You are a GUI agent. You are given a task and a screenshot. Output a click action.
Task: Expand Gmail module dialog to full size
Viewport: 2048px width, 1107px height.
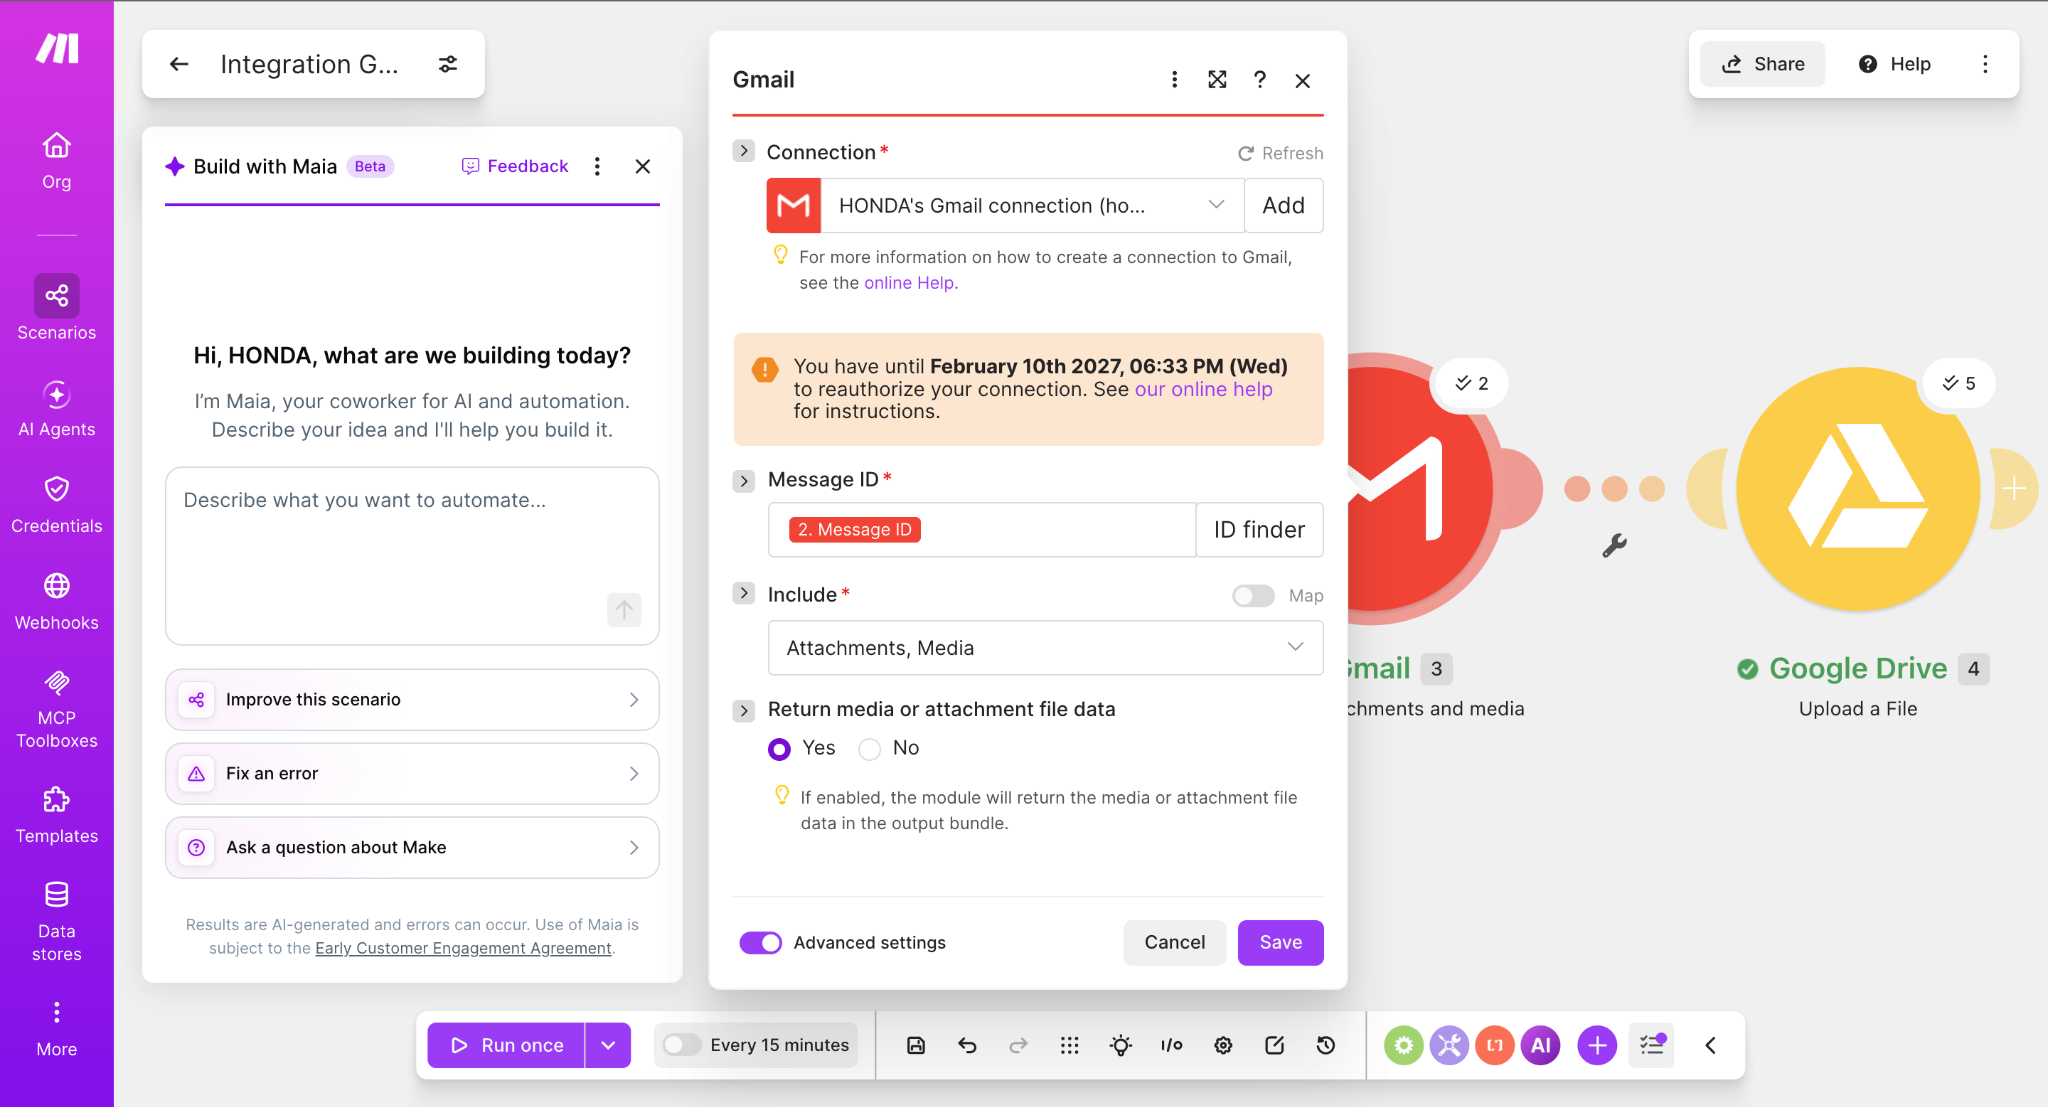(1217, 80)
